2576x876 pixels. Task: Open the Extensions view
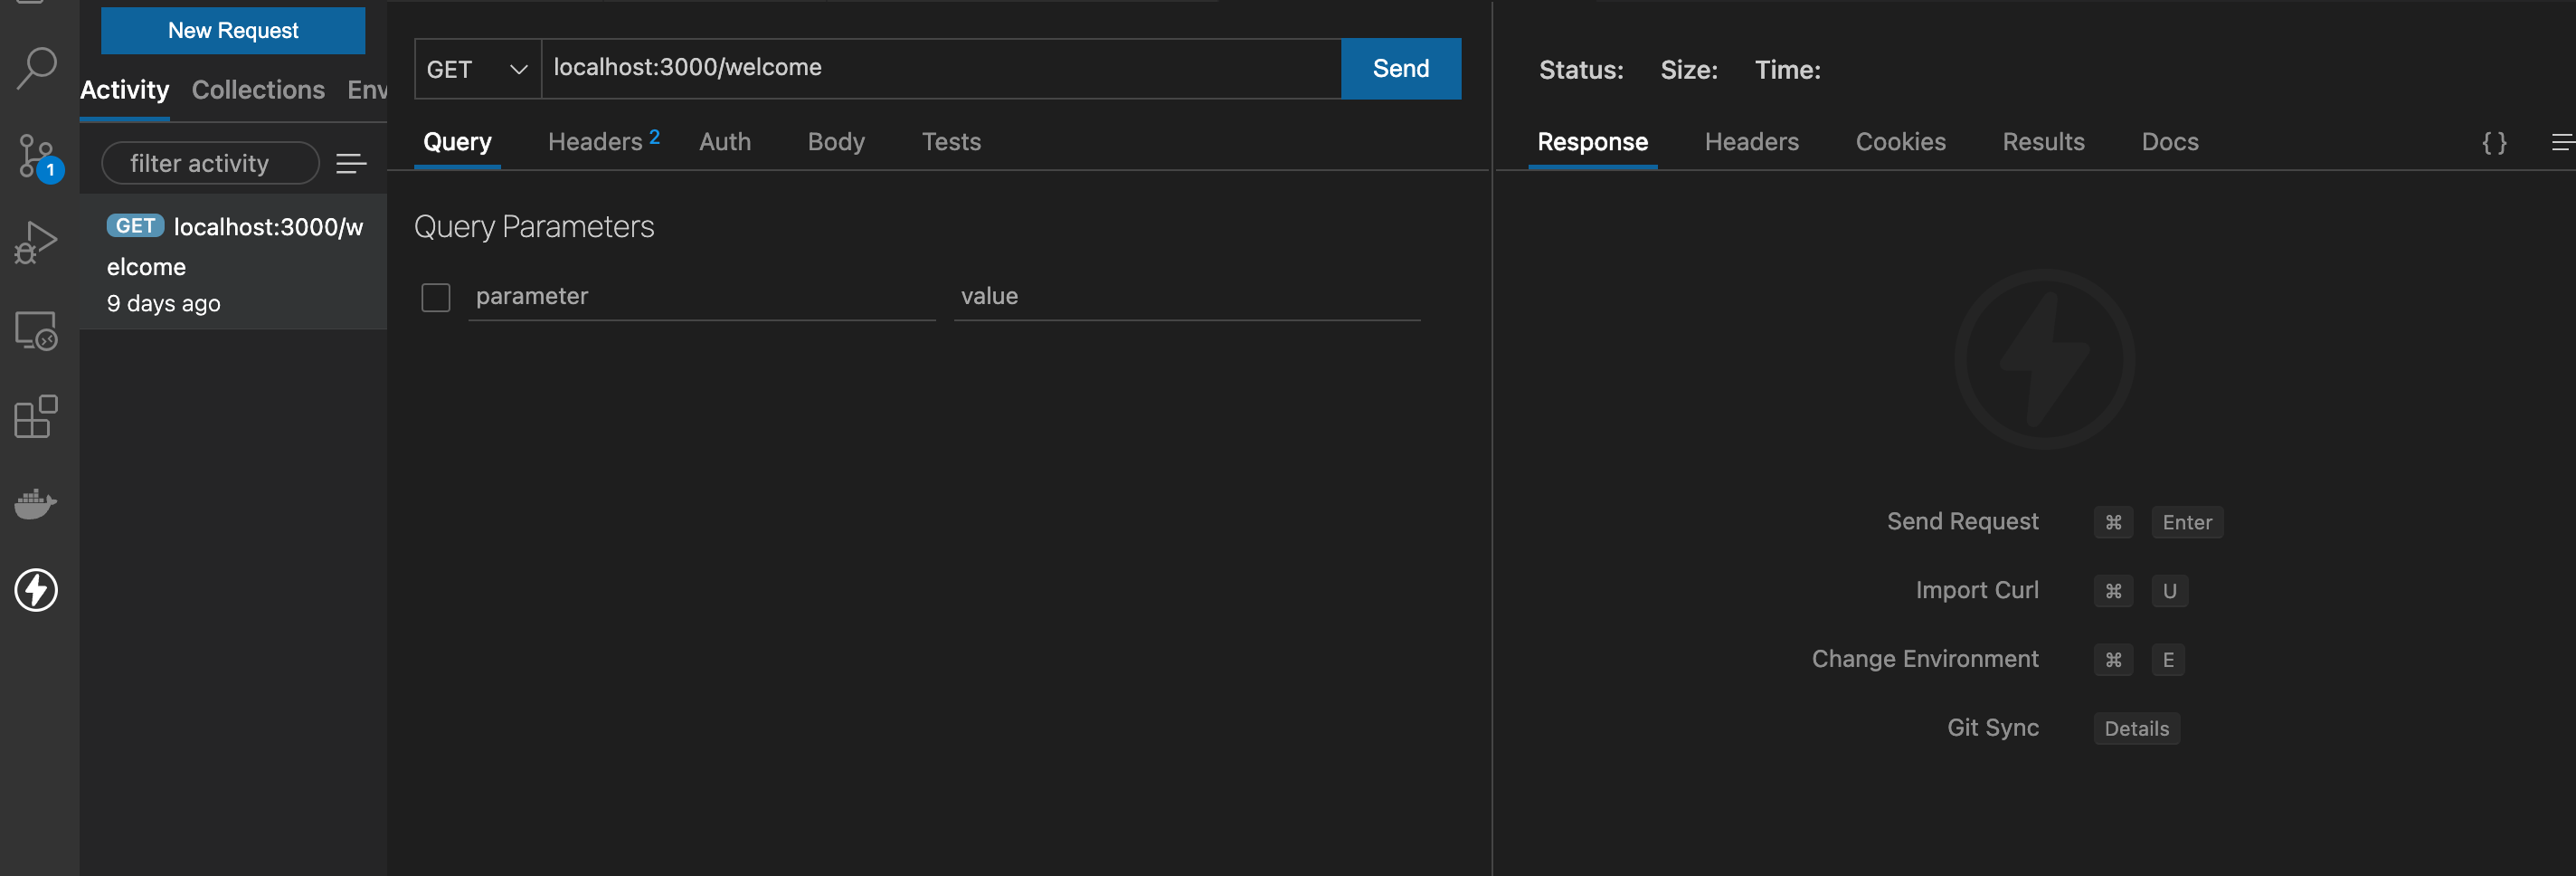[x=37, y=416]
